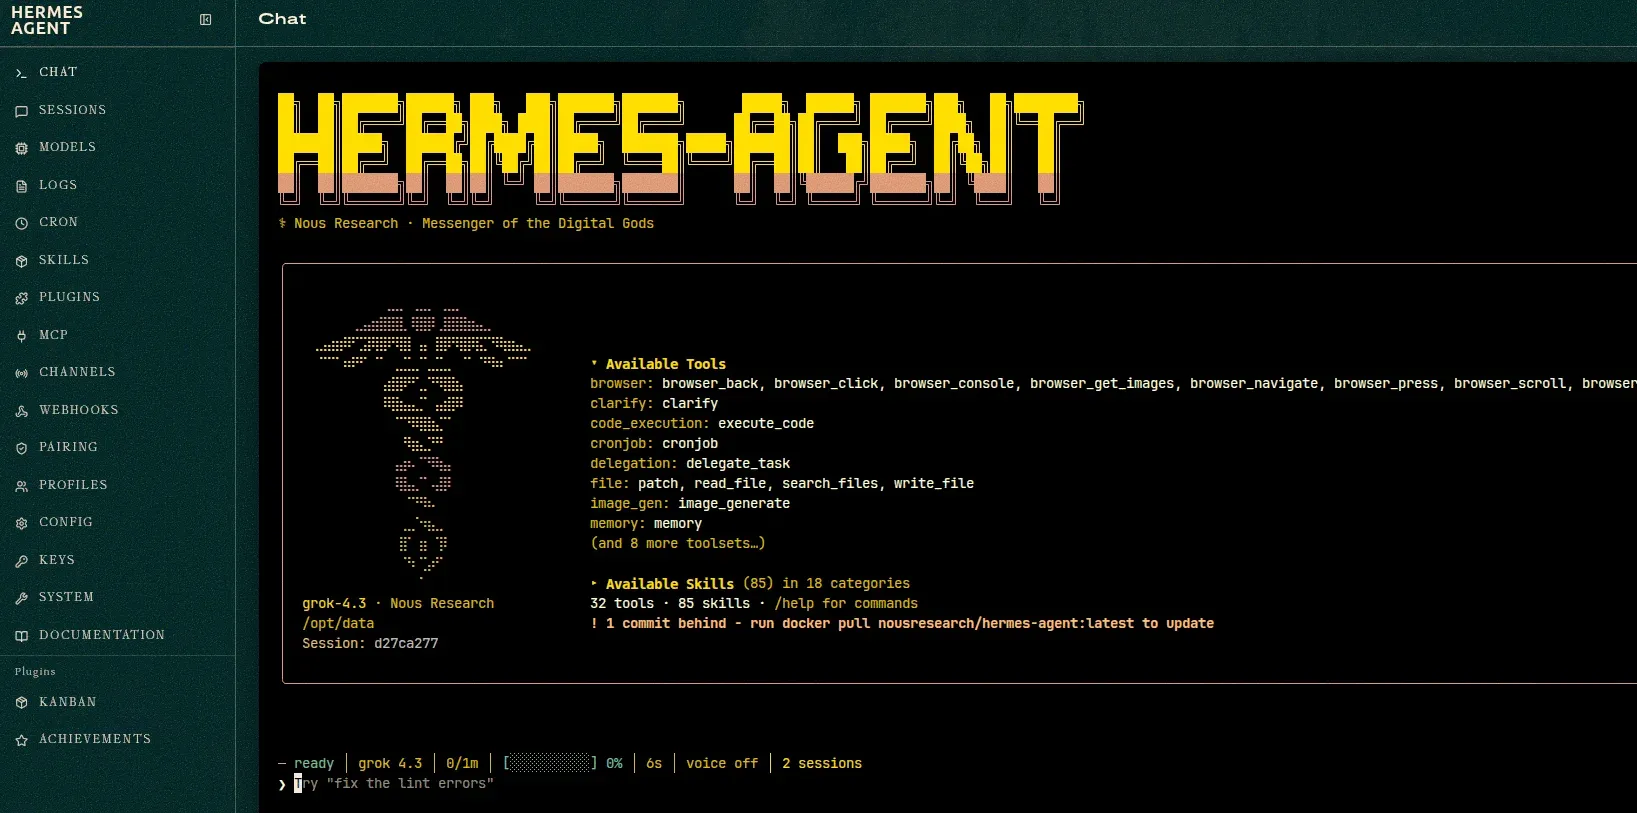The width and height of the screenshot is (1637, 813).
Task: Click the Chat terminal prompt icon
Action: pos(21,73)
